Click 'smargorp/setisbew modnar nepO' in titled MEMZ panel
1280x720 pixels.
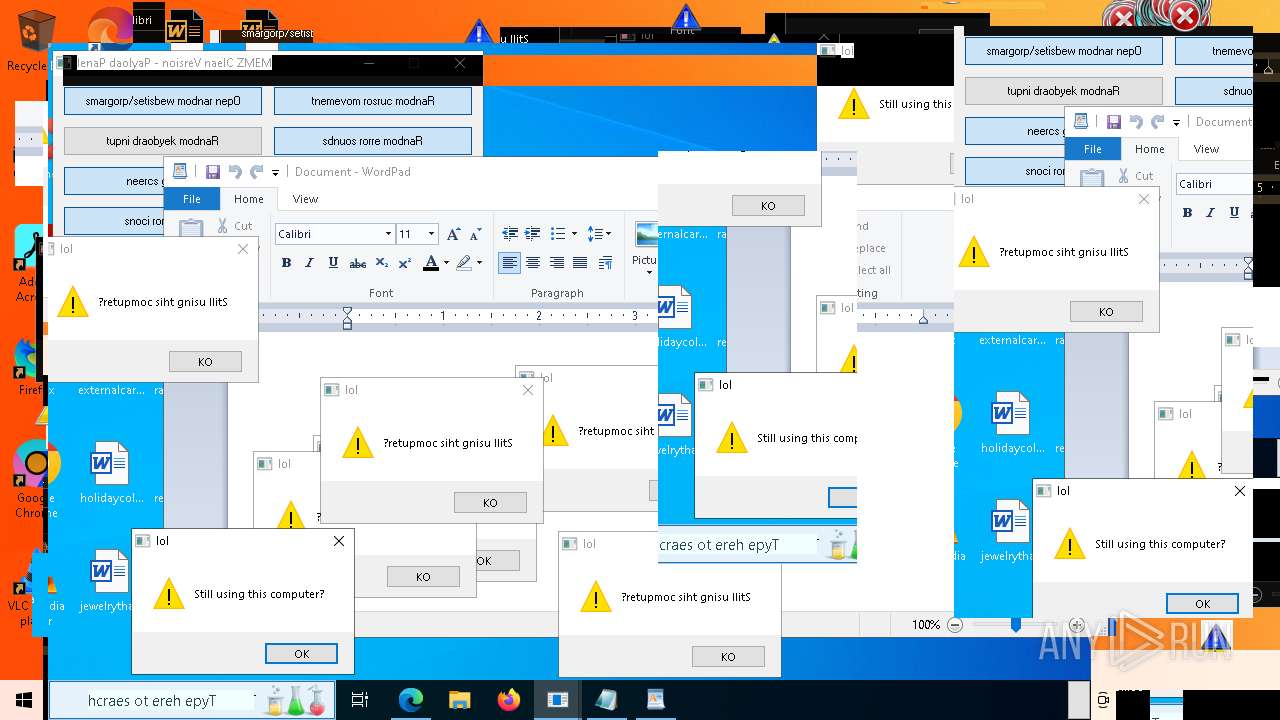coord(163,101)
